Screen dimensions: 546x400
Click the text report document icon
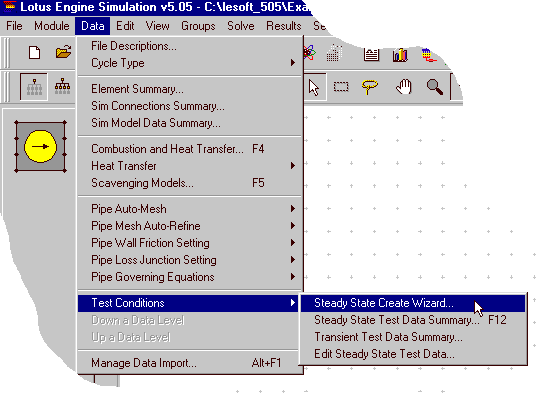click(x=371, y=55)
